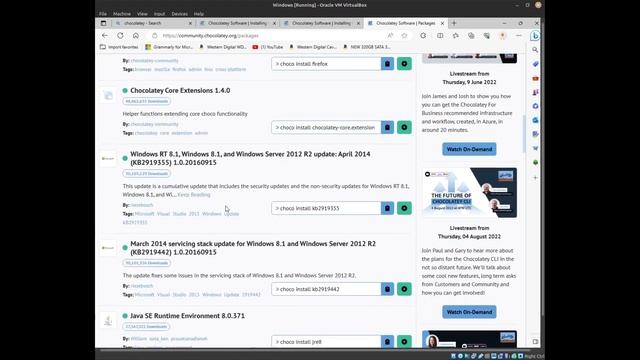Refresh the current browser page

pyautogui.click(x=120, y=36)
